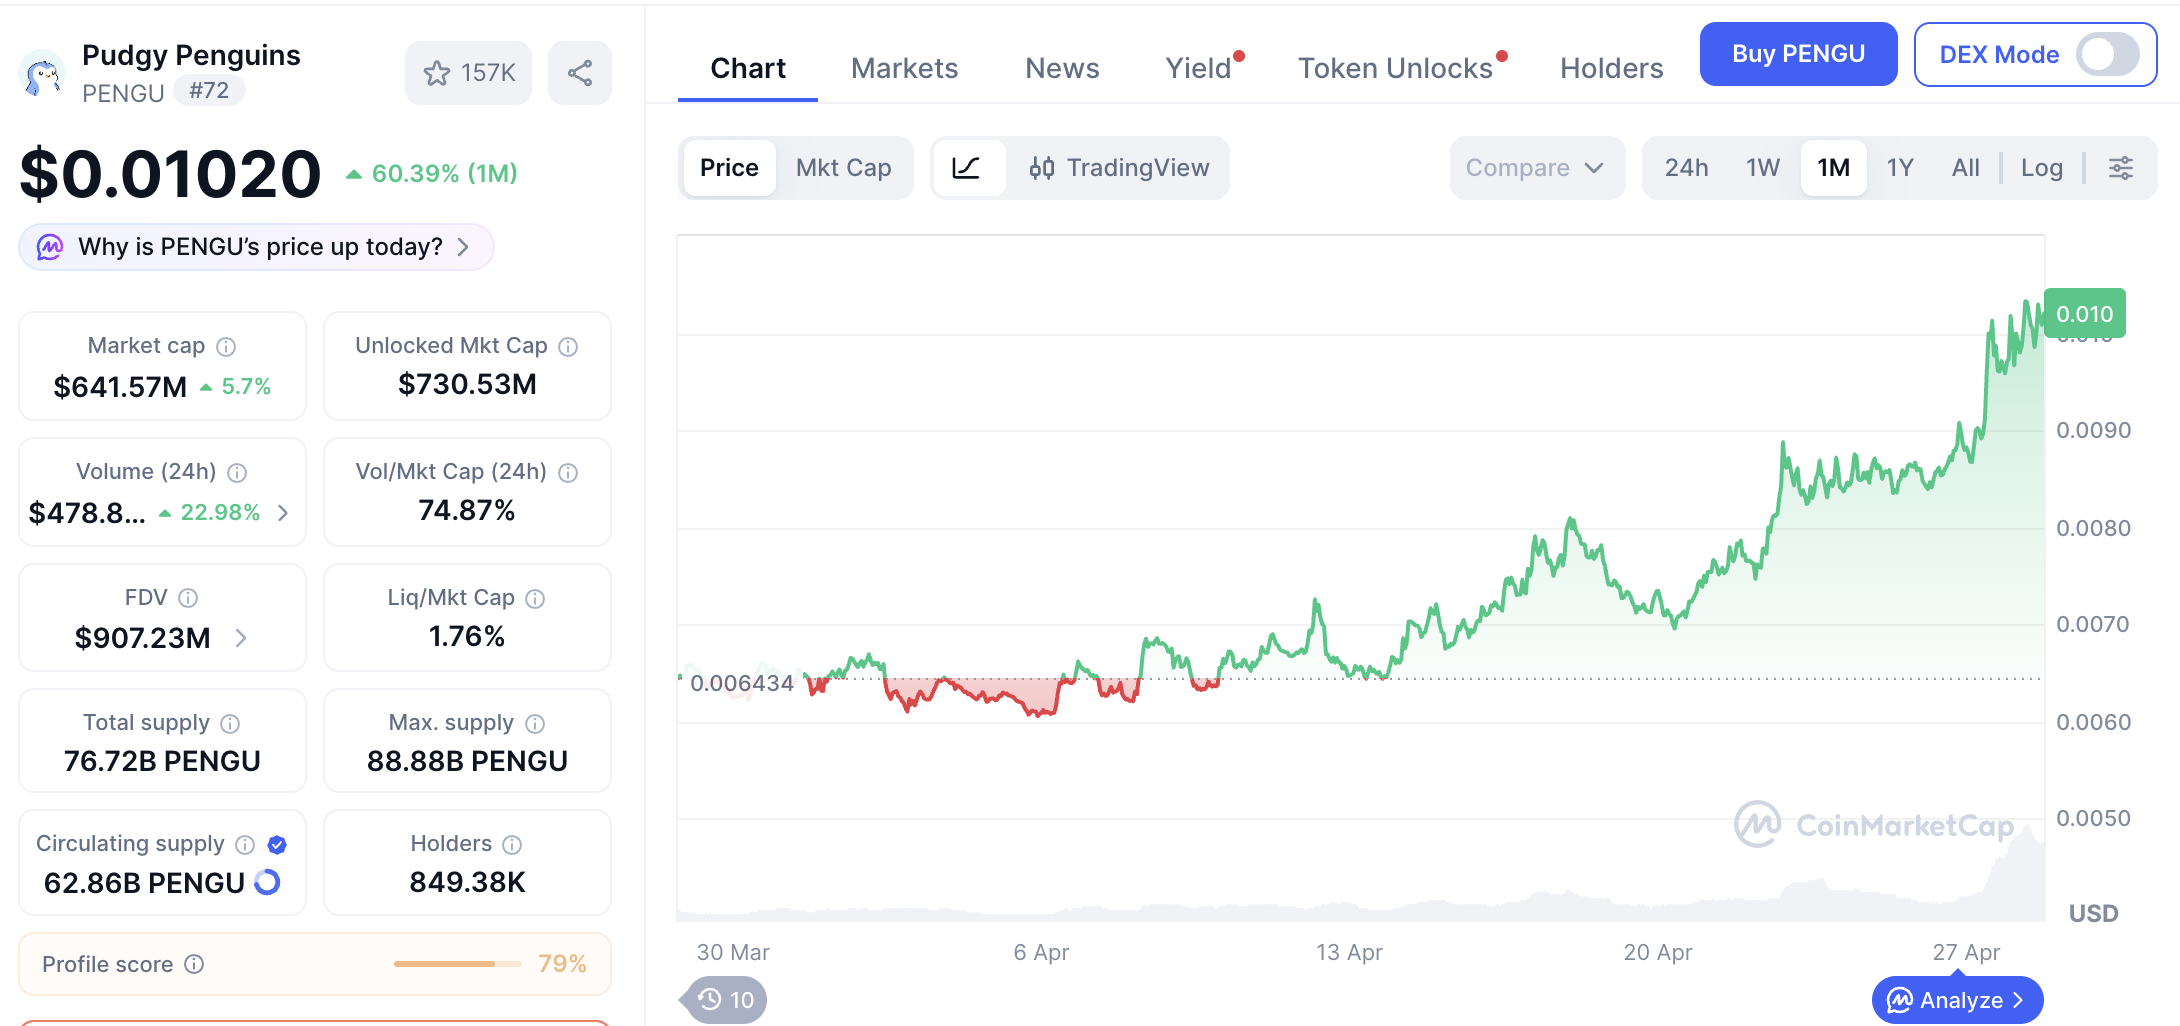
Task: Click FDV info icon
Action: [188, 598]
